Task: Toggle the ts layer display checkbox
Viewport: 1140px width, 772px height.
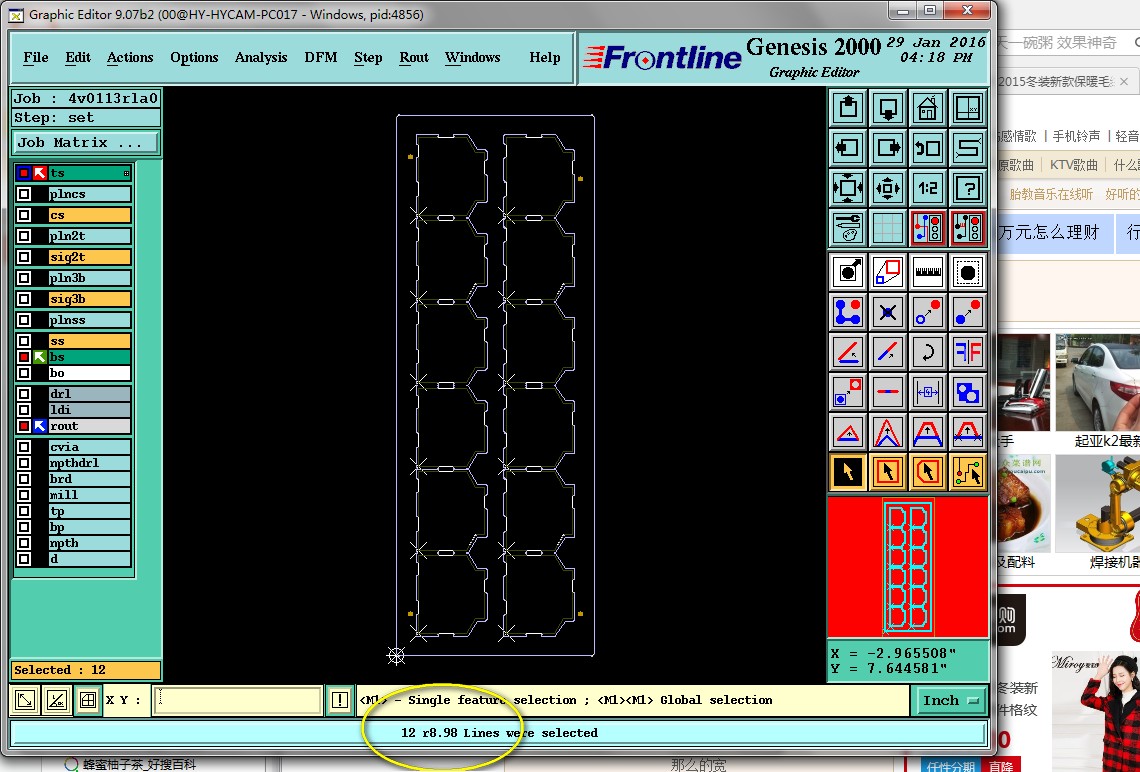Action: pos(24,173)
